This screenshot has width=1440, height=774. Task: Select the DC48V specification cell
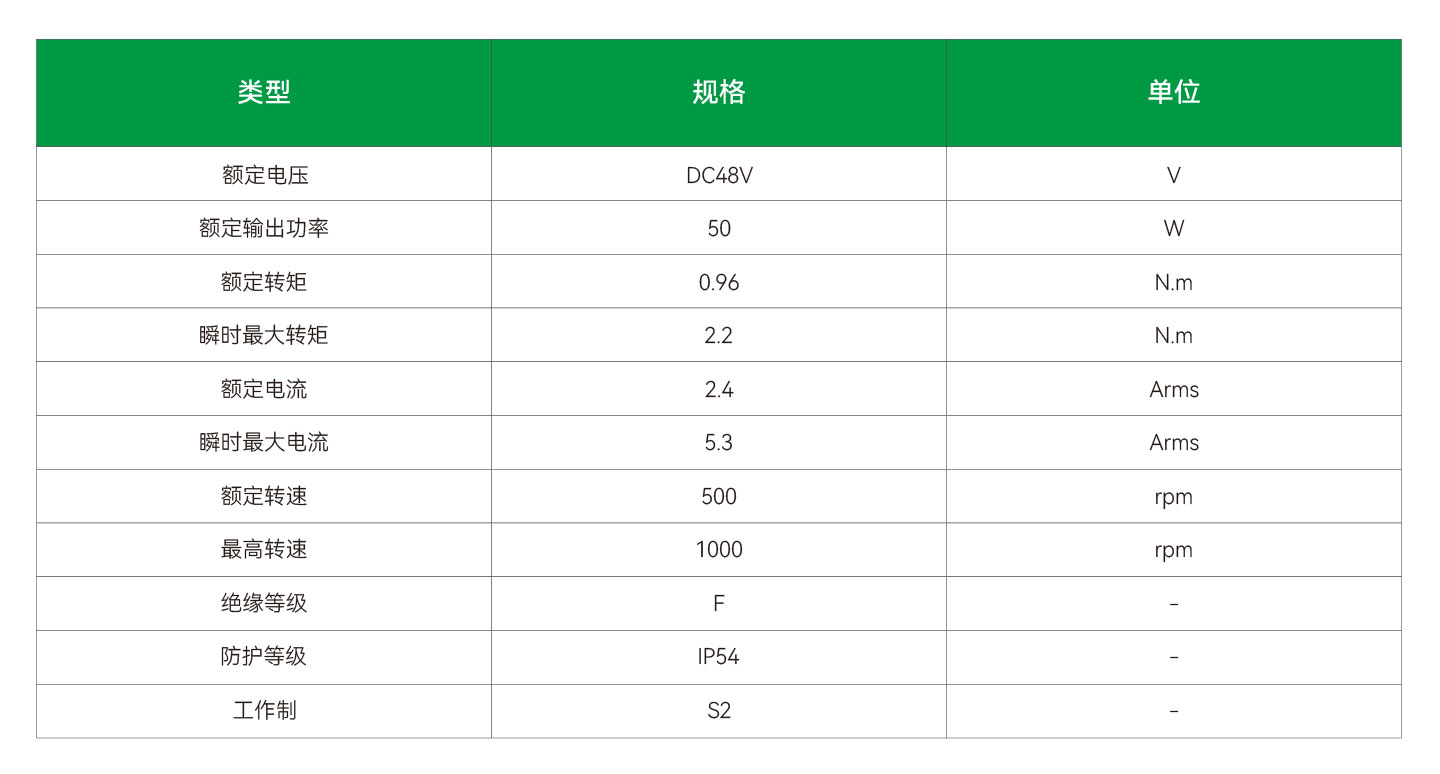pos(718,175)
